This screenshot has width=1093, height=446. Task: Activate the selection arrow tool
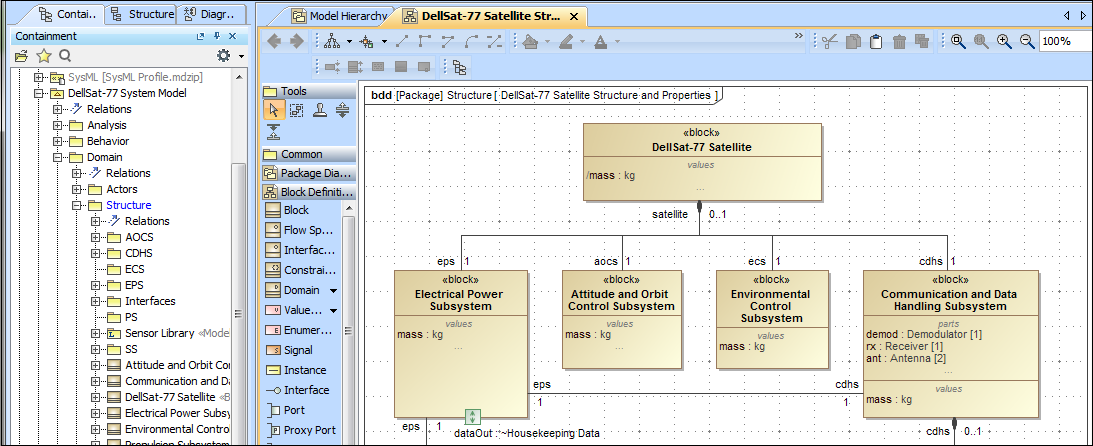click(x=274, y=109)
